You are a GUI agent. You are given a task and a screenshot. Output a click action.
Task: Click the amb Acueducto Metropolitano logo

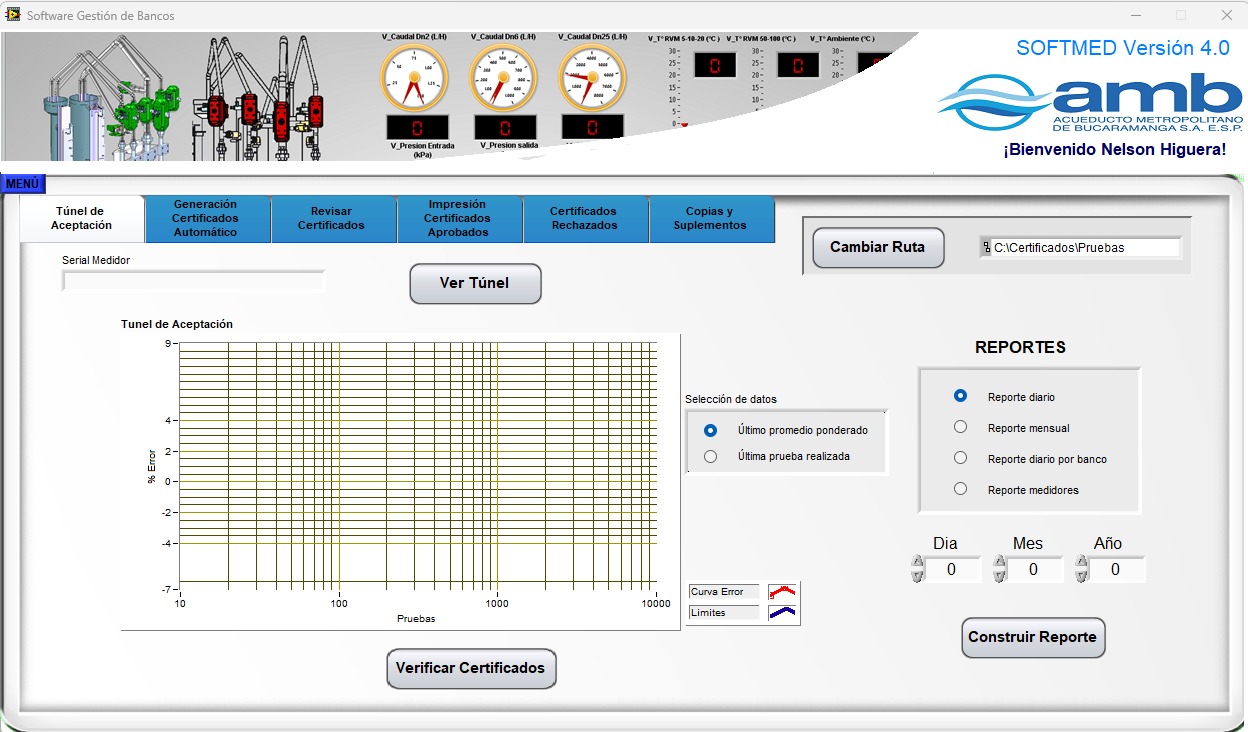(1088, 103)
